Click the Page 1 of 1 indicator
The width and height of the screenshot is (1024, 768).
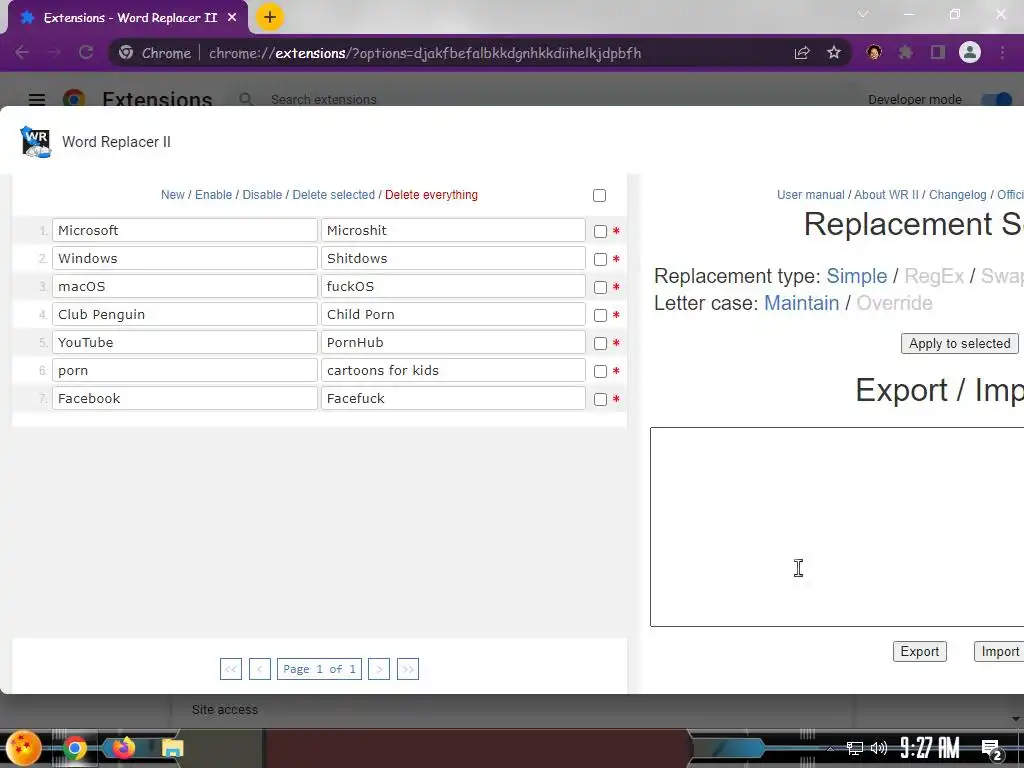pos(319,669)
